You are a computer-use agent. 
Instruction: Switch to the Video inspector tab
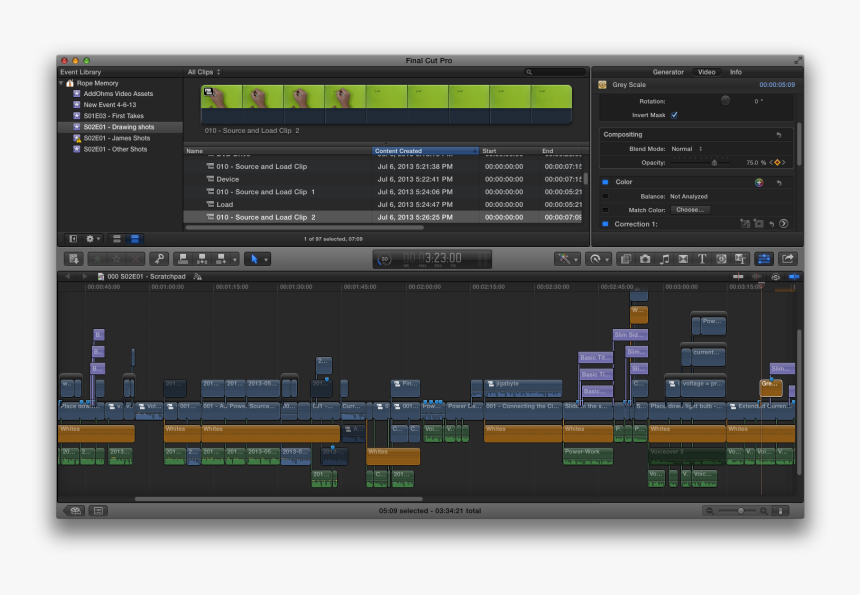click(706, 72)
